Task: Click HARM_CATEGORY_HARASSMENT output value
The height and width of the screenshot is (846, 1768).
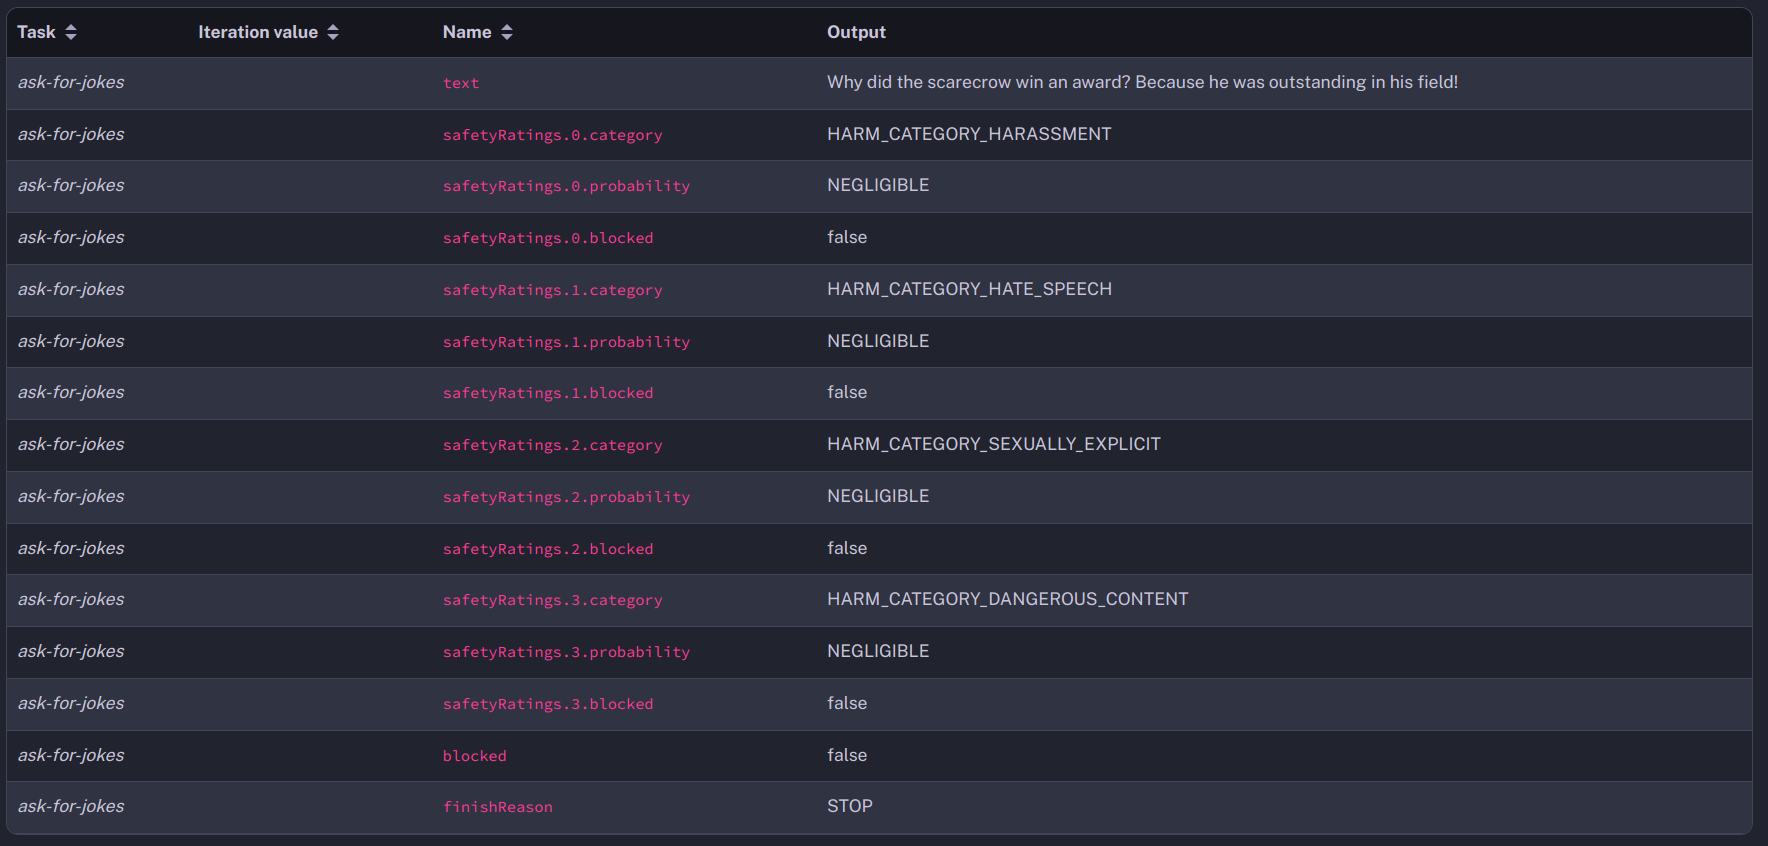Action: (x=969, y=134)
